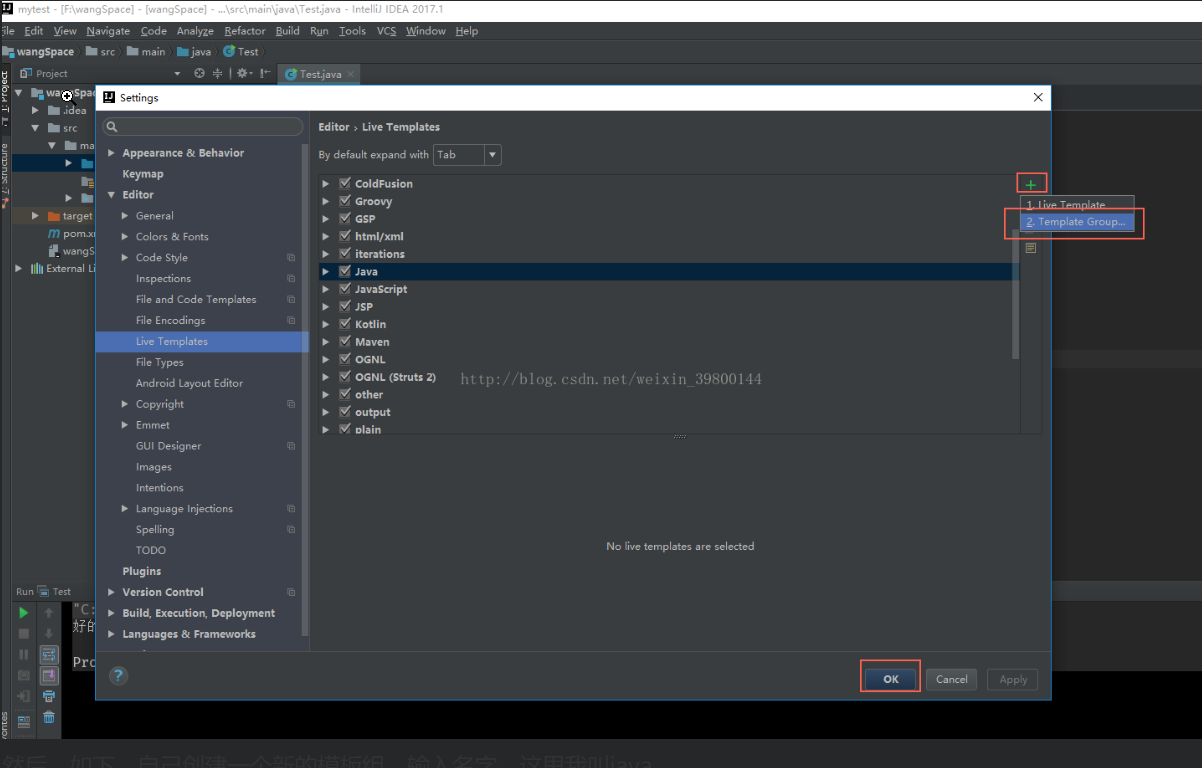Toggle the Kotlin templates checkbox
Image resolution: width=1202 pixels, height=768 pixels.
(344, 324)
